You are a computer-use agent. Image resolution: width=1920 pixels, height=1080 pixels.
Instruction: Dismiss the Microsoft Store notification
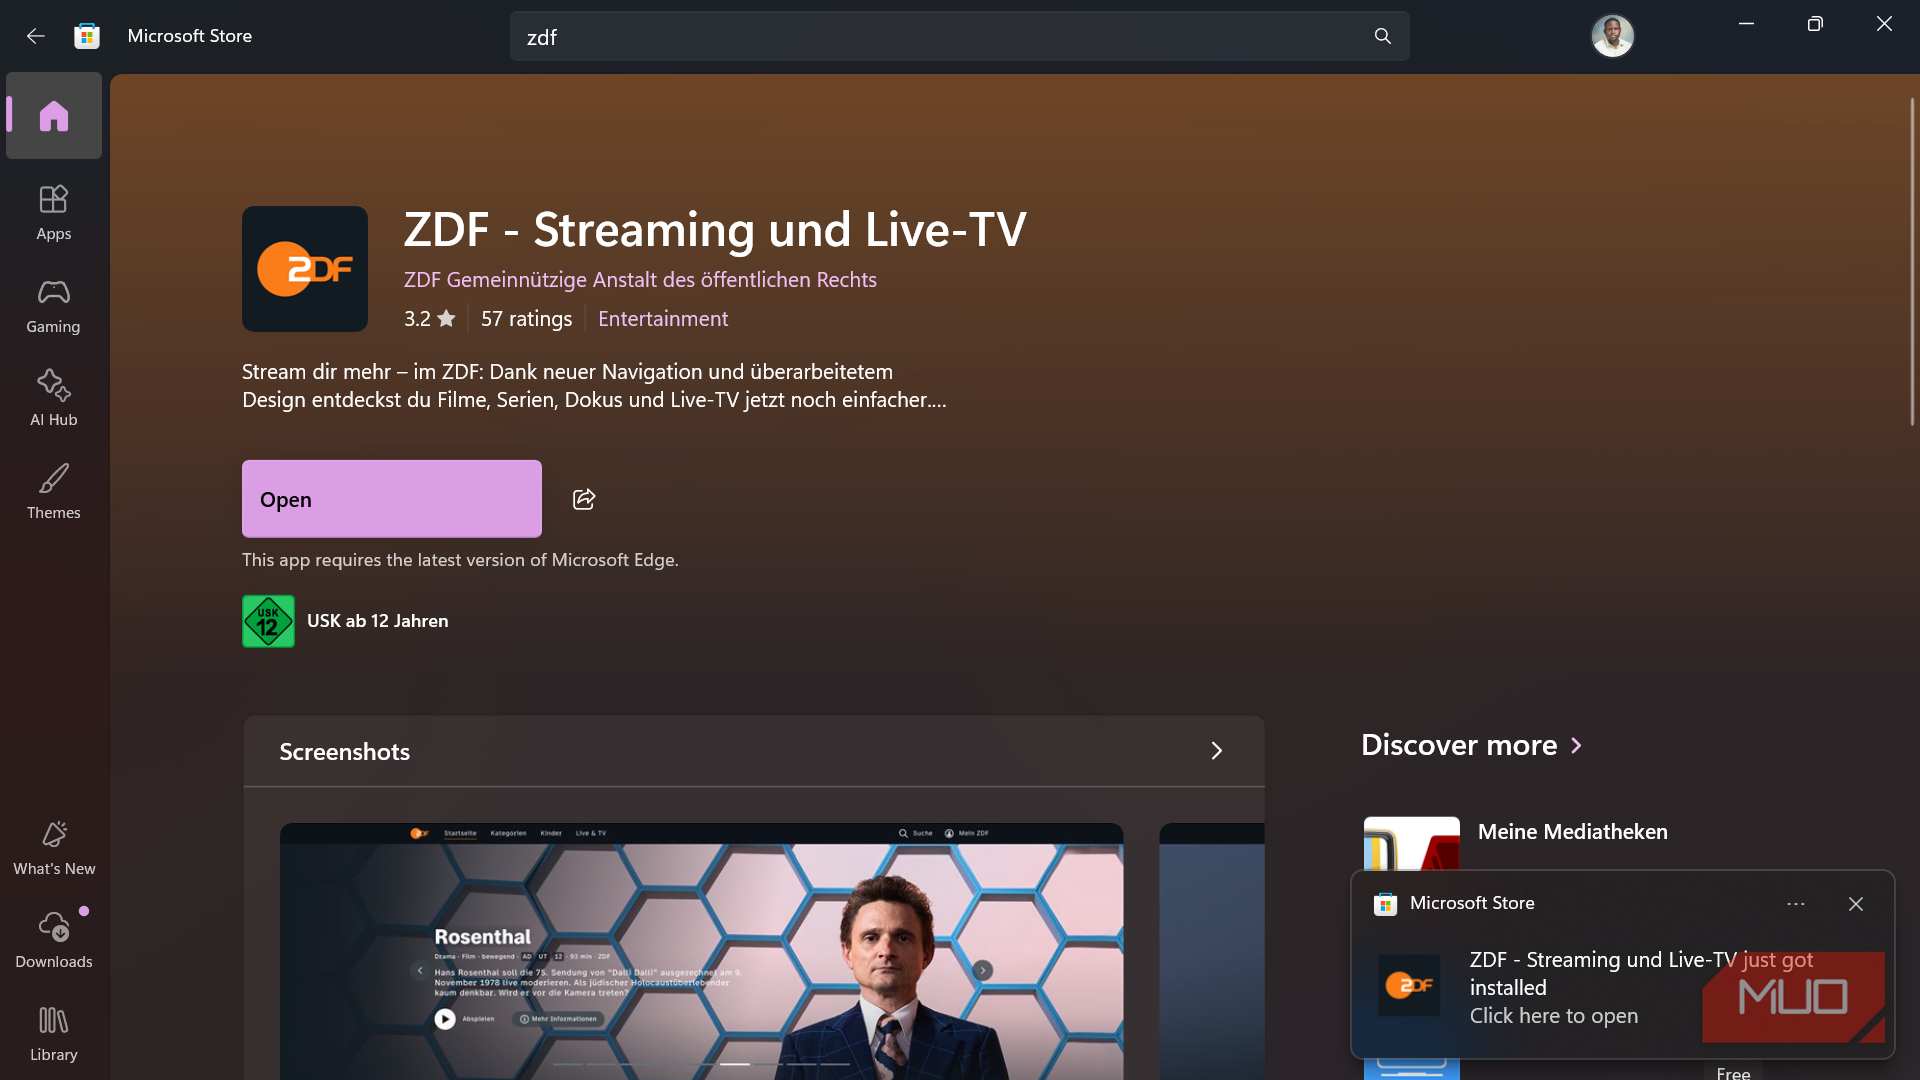[x=1856, y=904]
